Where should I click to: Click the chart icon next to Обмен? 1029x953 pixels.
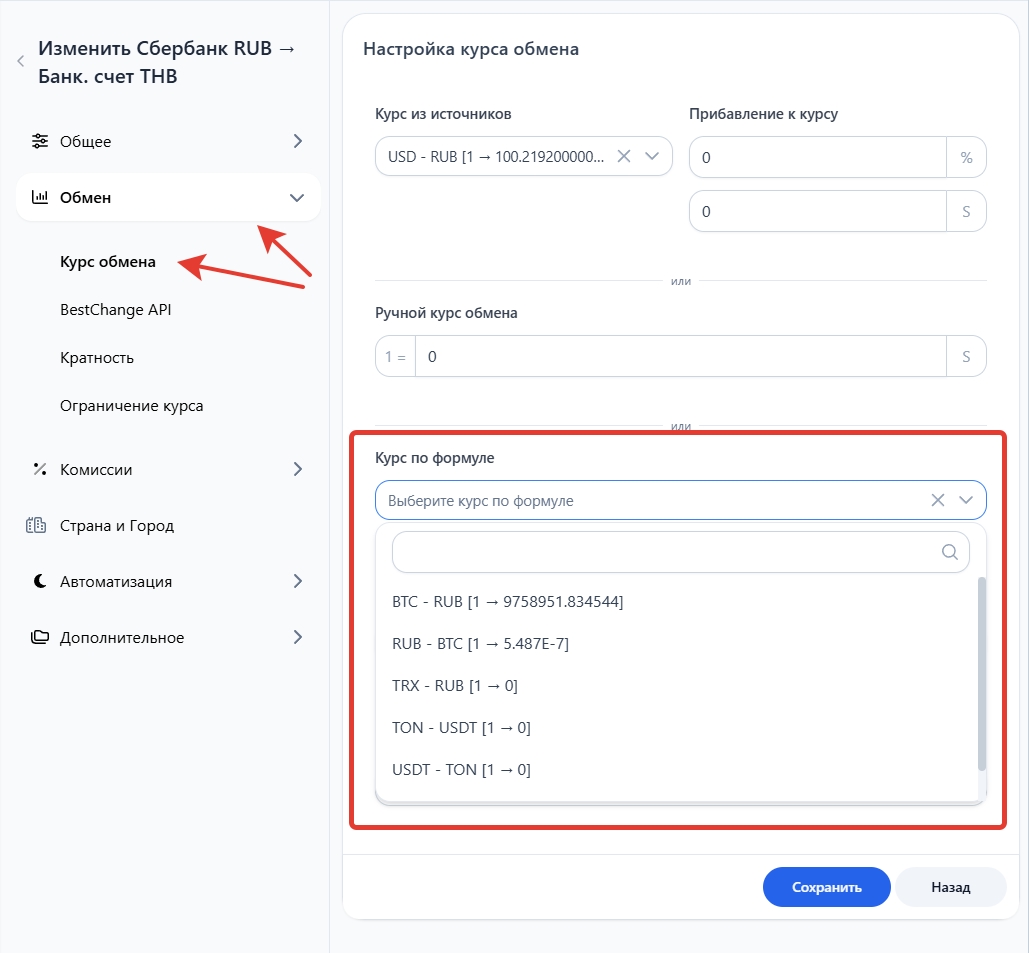point(40,197)
